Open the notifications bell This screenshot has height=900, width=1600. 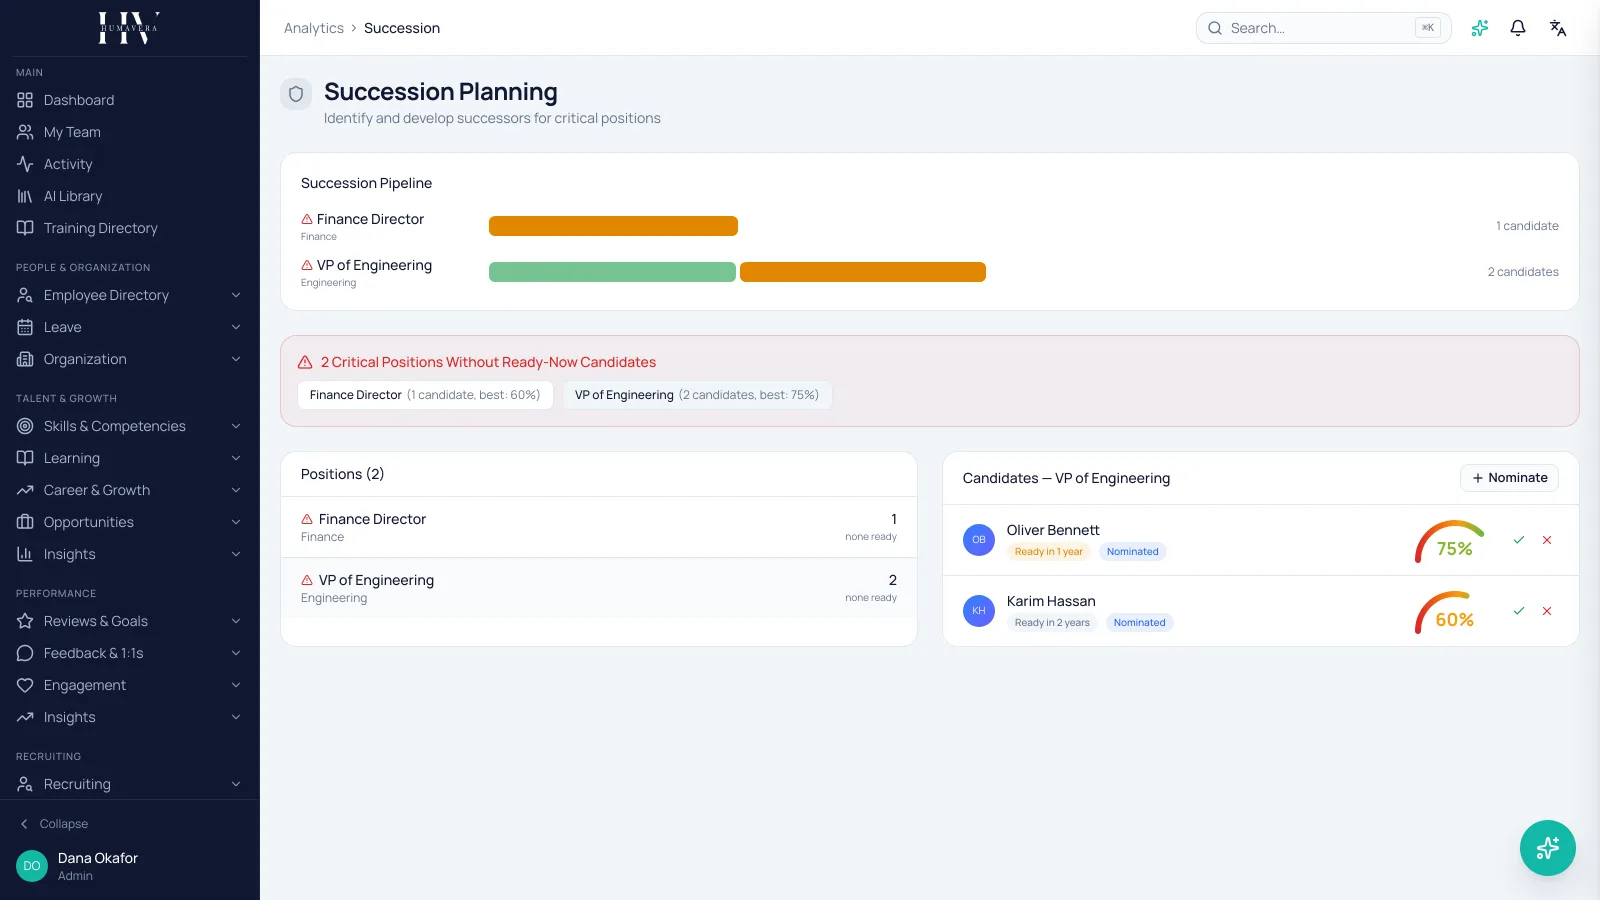[1518, 28]
